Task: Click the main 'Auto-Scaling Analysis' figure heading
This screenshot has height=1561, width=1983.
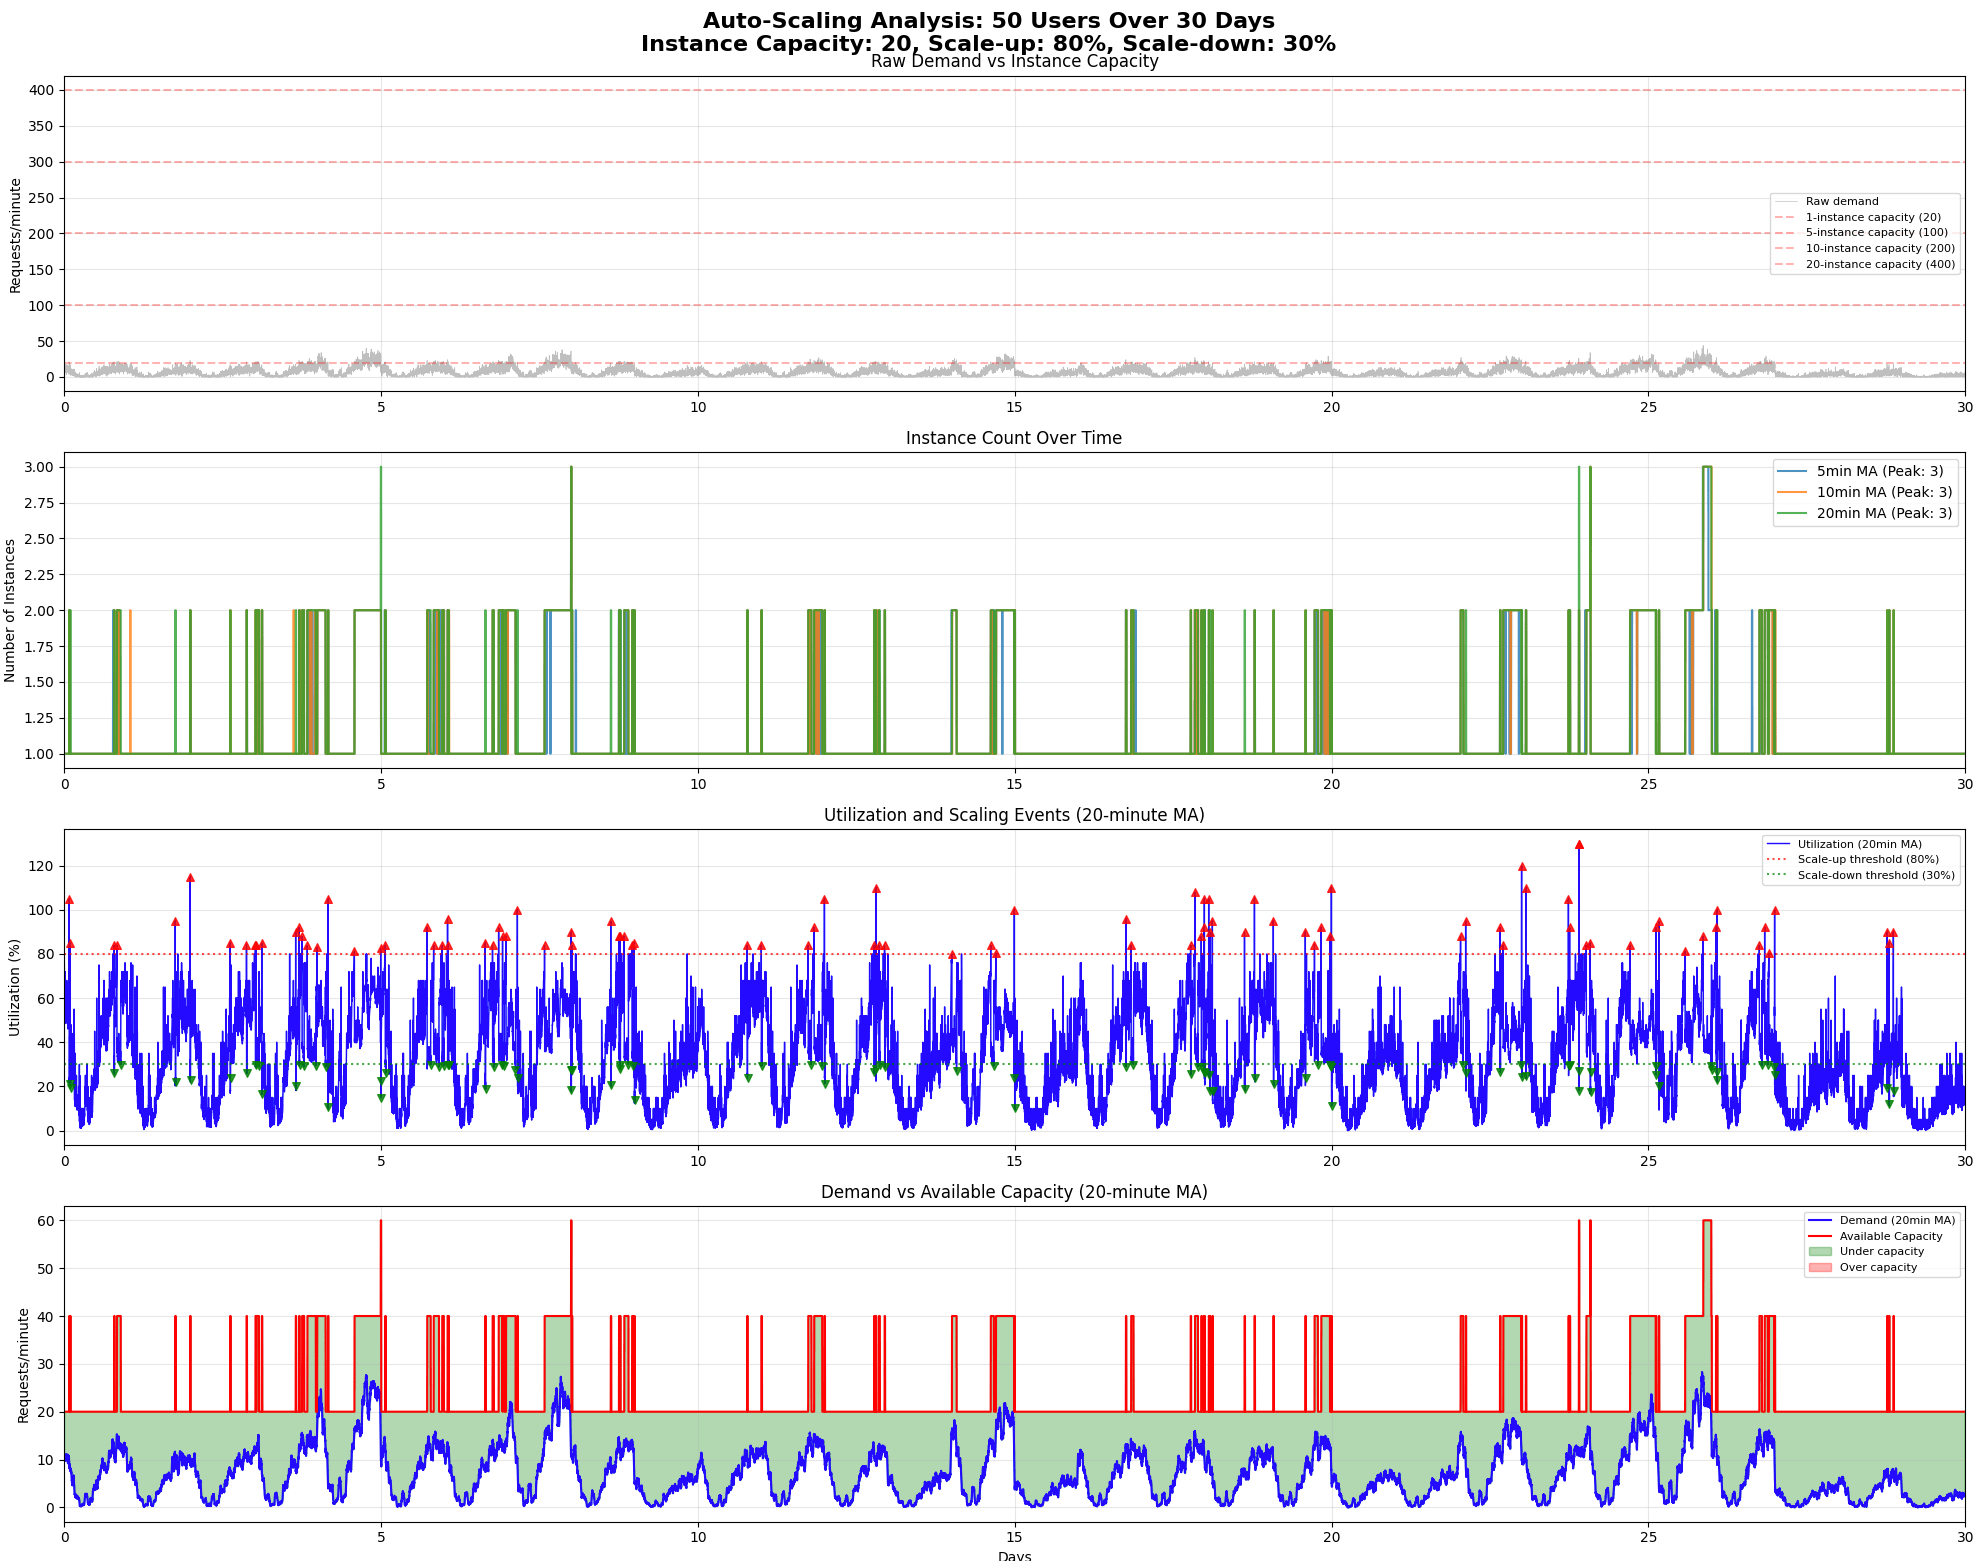Action: coord(988,21)
